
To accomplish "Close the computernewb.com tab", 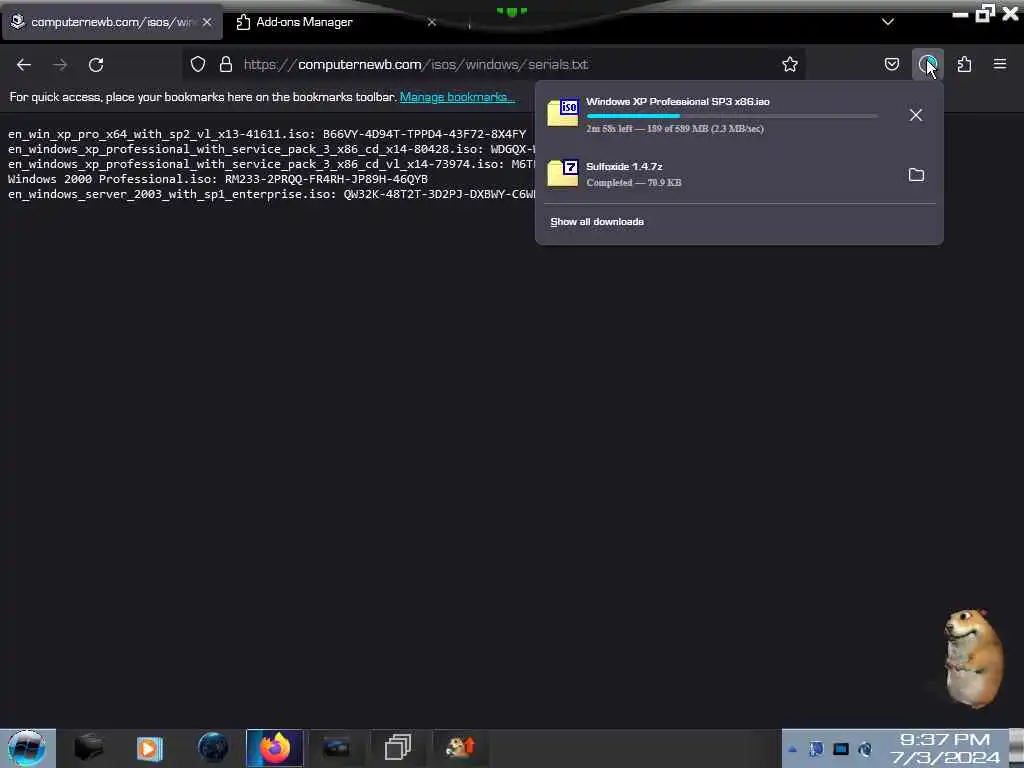I will [206, 22].
